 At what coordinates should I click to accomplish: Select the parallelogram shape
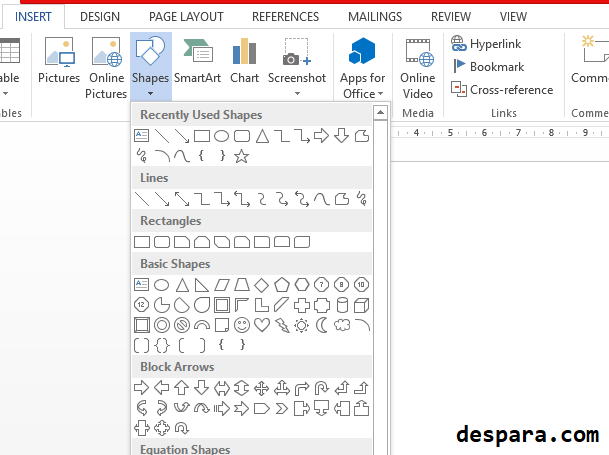coord(222,285)
